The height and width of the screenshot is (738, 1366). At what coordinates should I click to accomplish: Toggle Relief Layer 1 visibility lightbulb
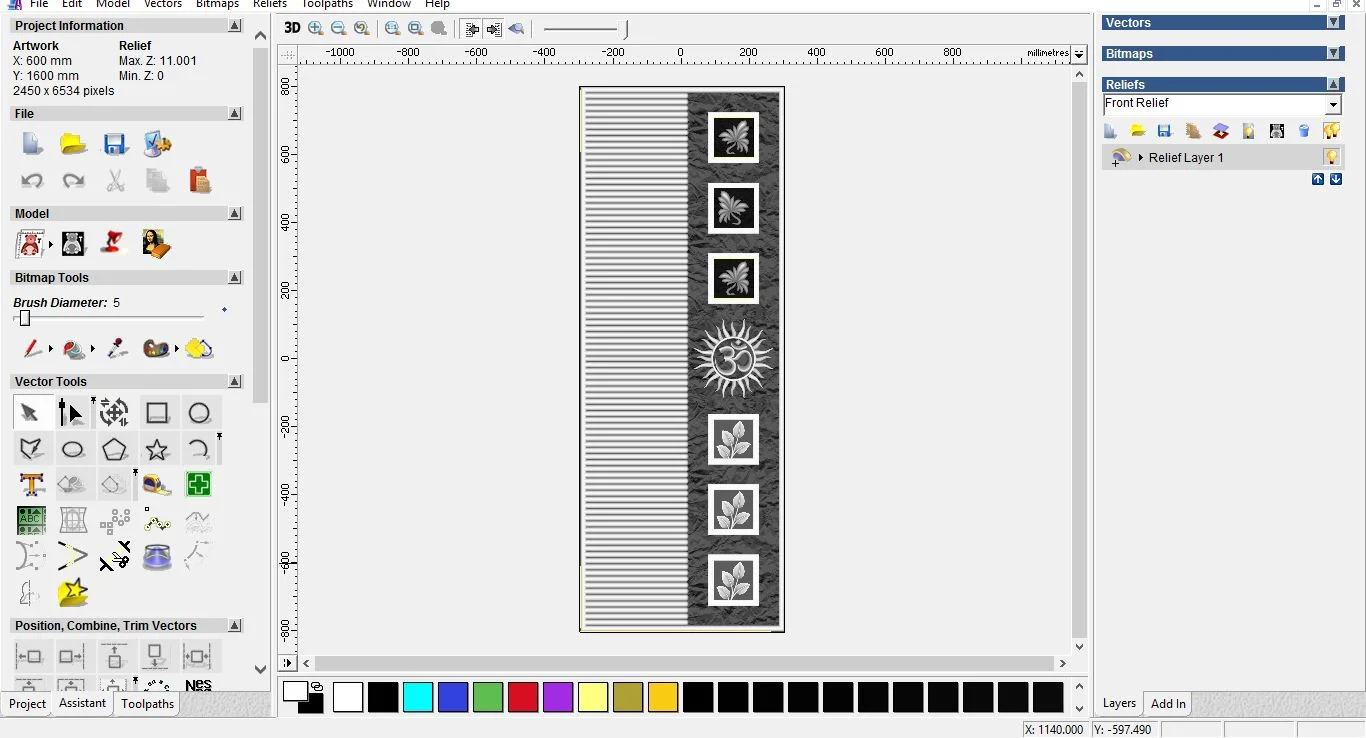point(1331,157)
